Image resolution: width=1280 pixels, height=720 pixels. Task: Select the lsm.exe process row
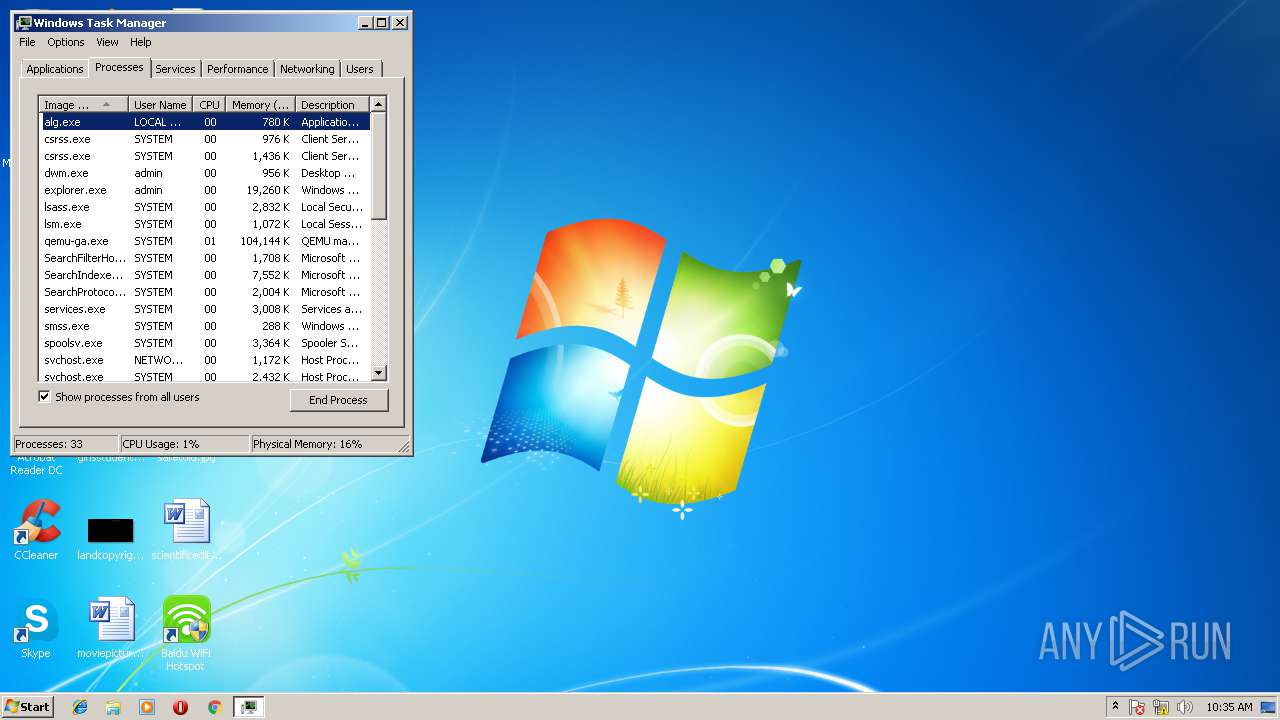pyautogui.click(x=205, y=224)
